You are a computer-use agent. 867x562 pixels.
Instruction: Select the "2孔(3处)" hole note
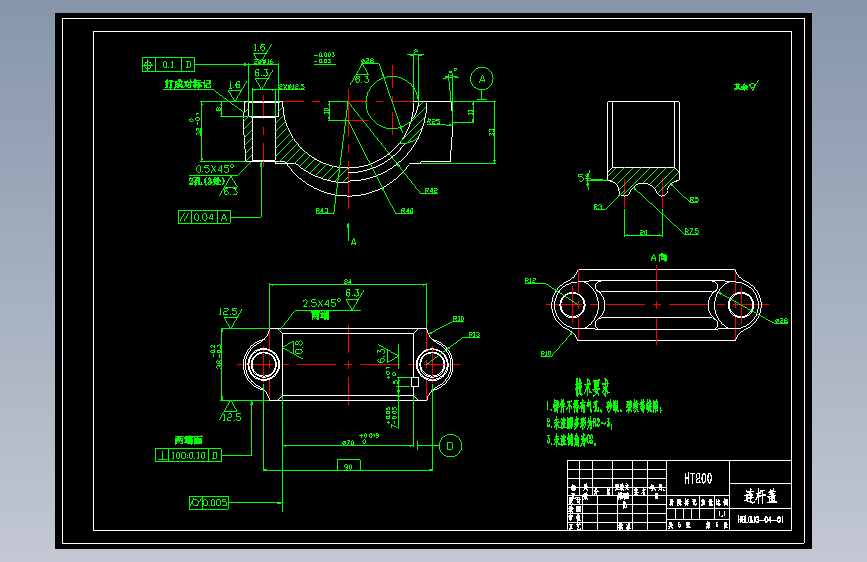206,181
